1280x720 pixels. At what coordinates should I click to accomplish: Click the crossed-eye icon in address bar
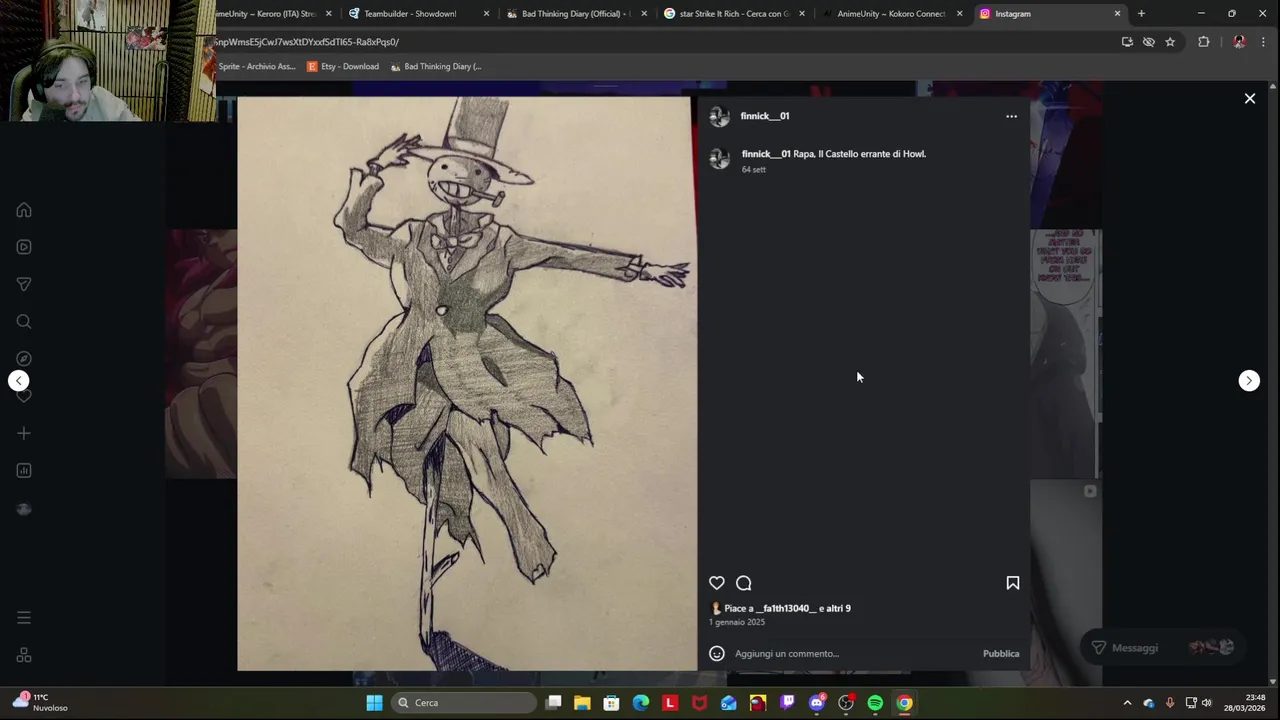1148,42
